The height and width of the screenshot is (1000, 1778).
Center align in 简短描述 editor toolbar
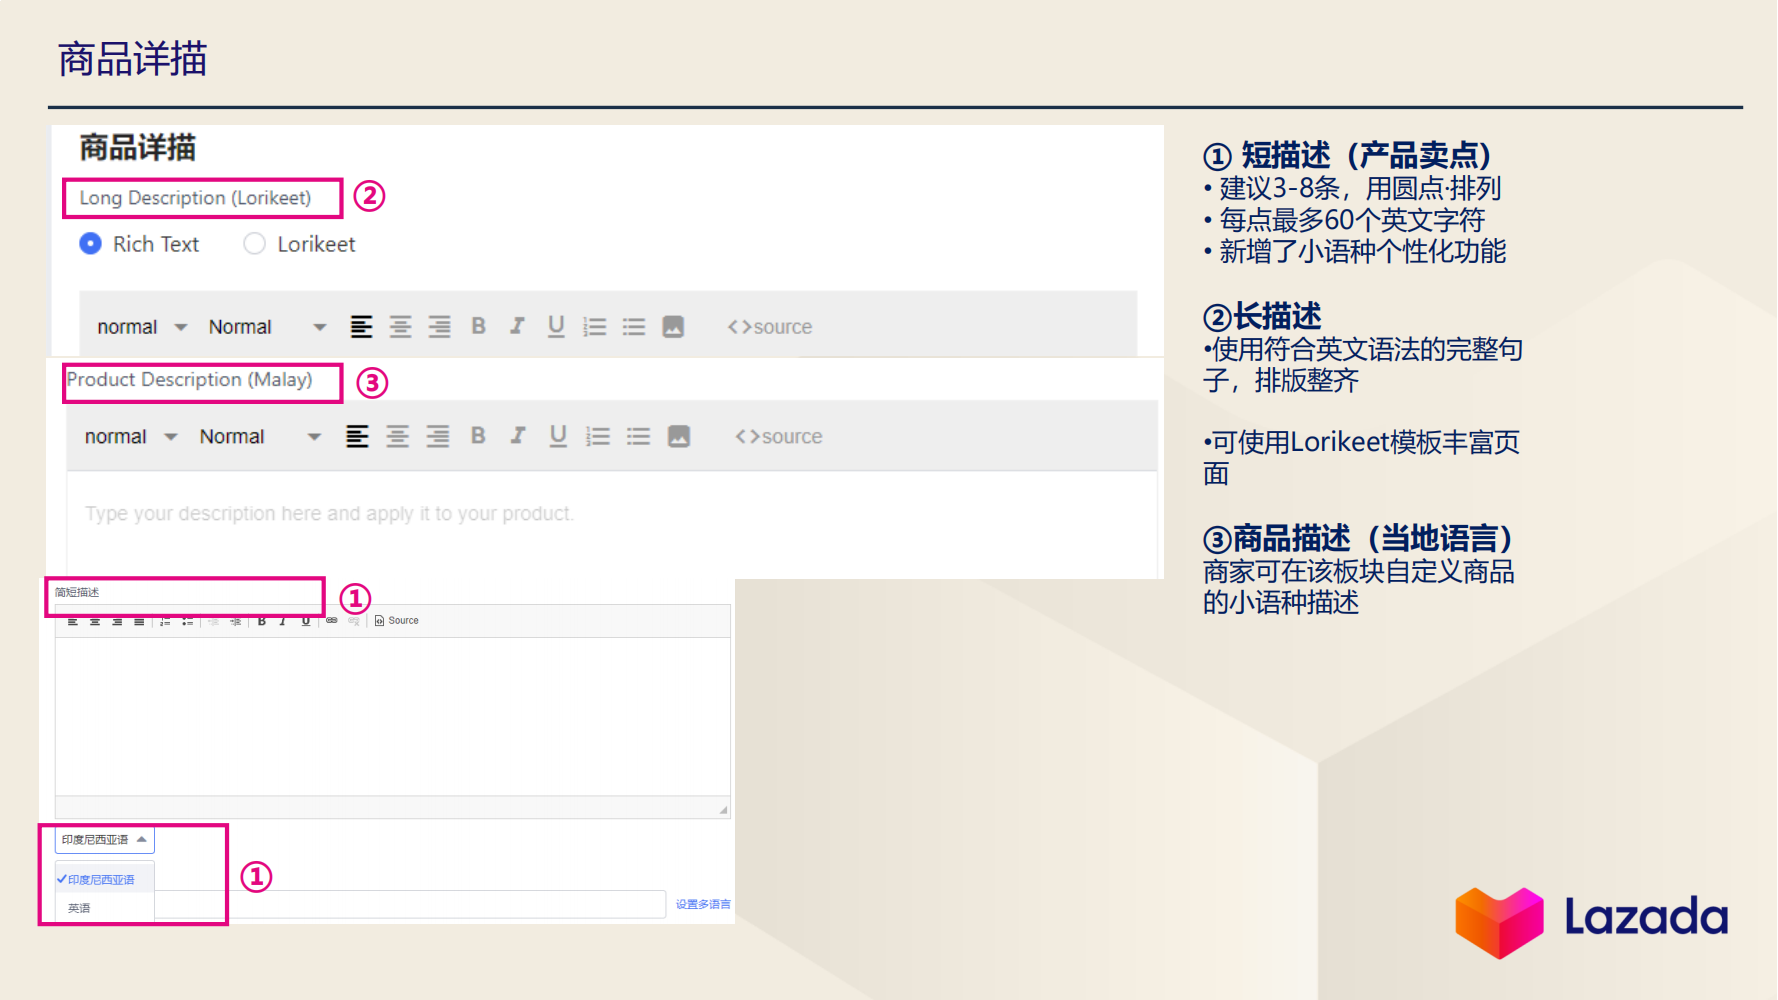pos(95,621)
